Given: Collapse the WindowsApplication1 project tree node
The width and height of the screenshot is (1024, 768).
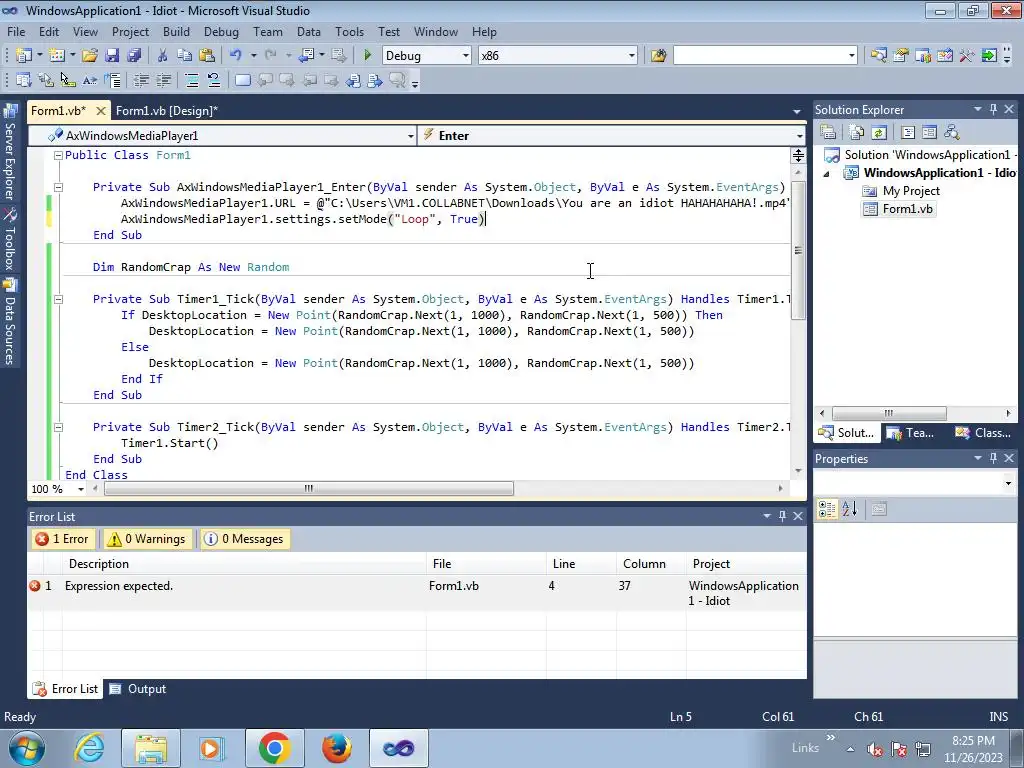Looking at the screenshot, I should [x=826, y=174].
